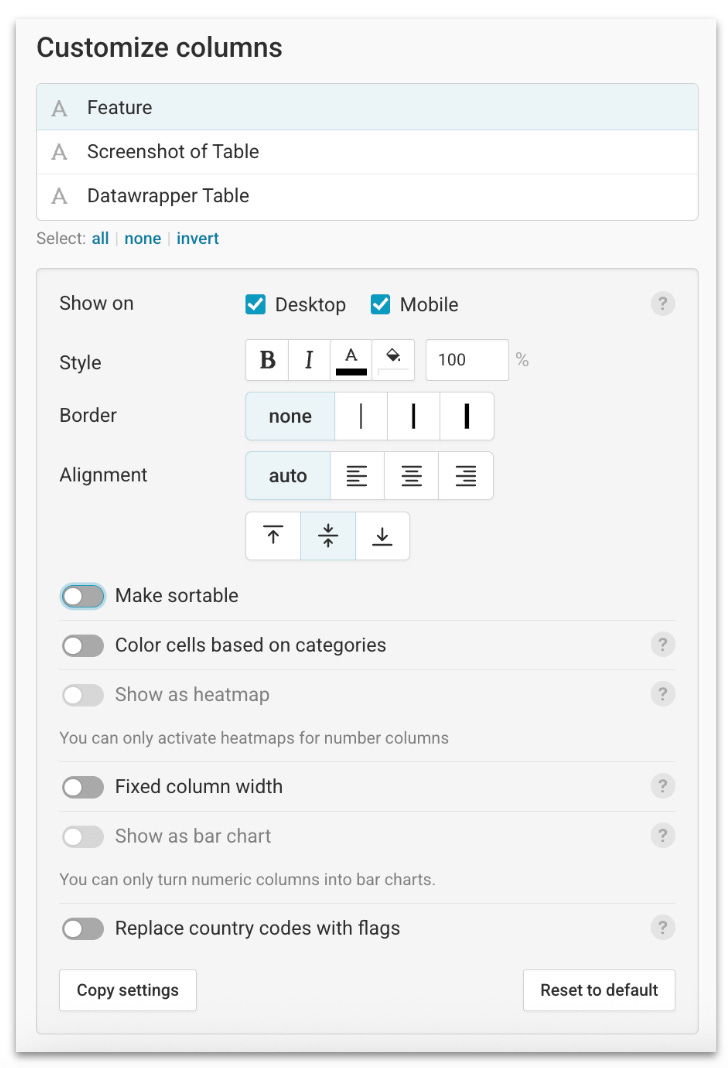
Task: Toggle bold text formatting
Action: pyautogui.click(x=266, y=360)
